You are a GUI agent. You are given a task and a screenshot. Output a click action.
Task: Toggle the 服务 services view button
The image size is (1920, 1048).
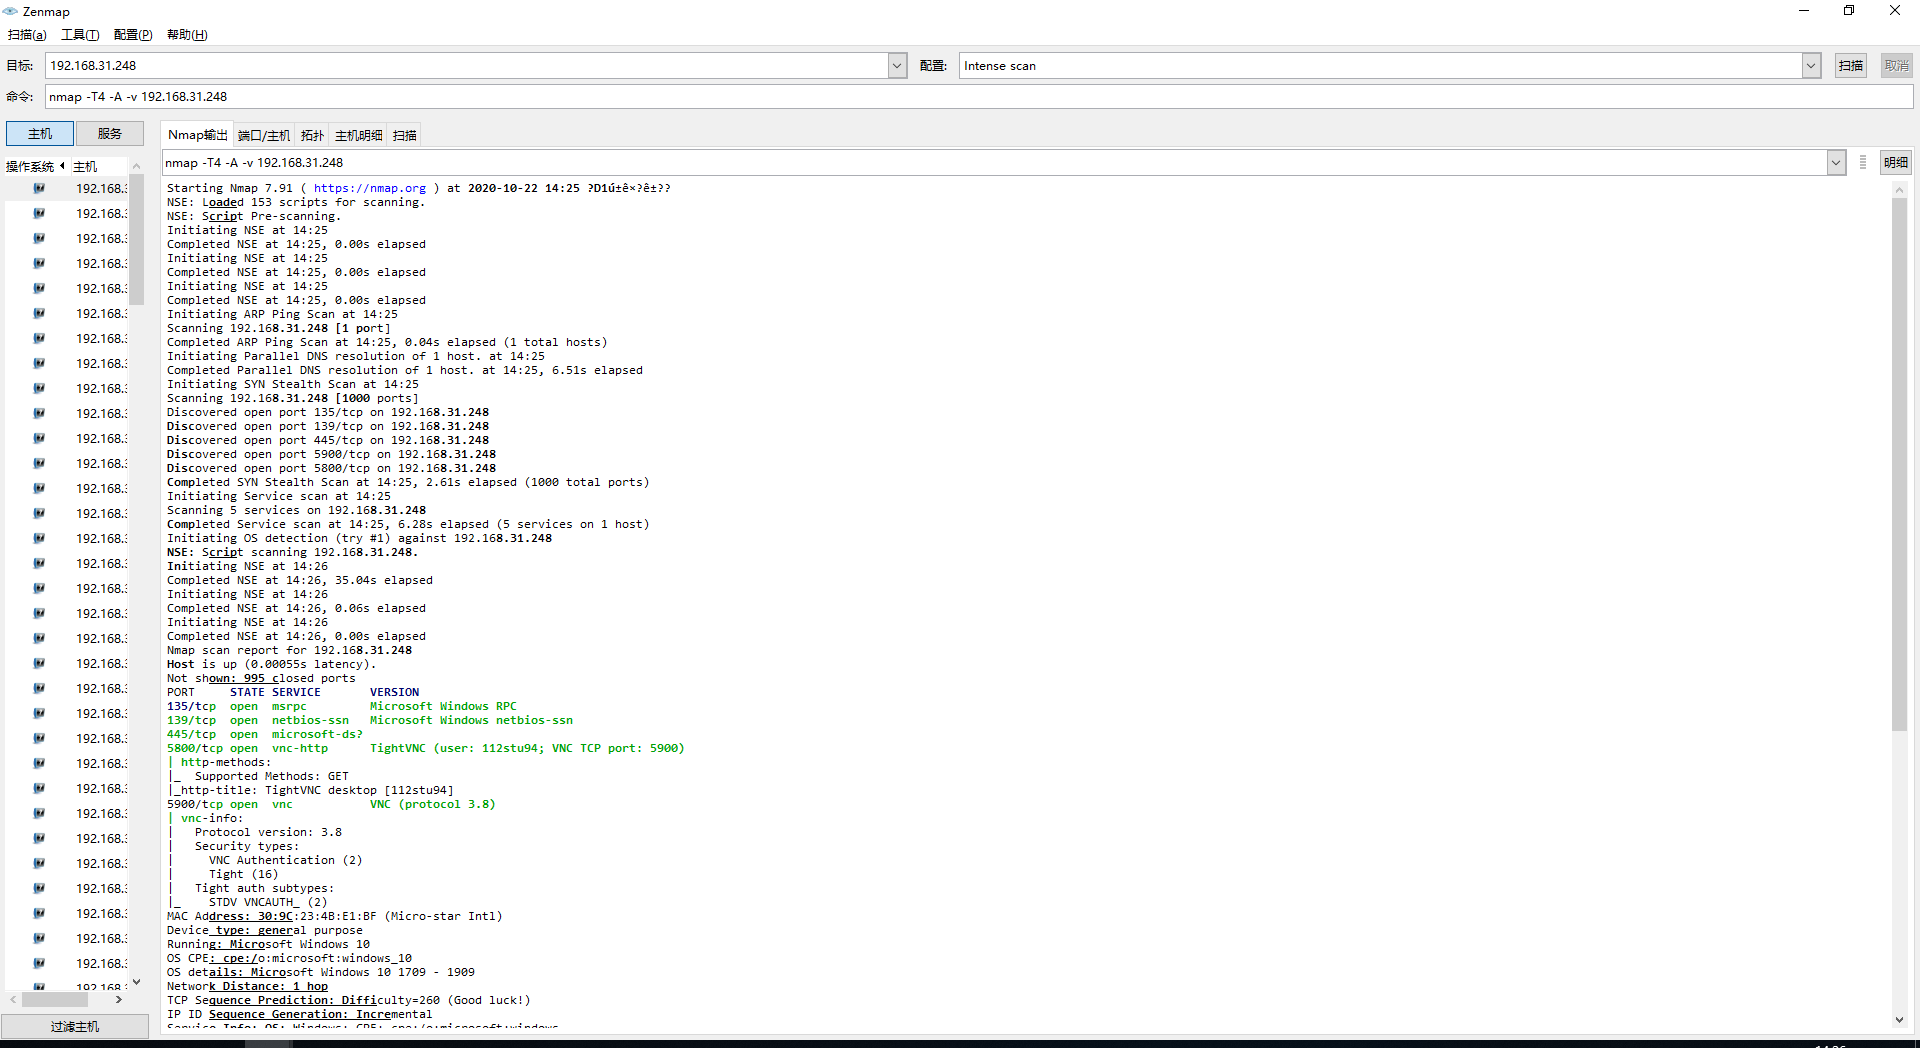tap(110, 134)
